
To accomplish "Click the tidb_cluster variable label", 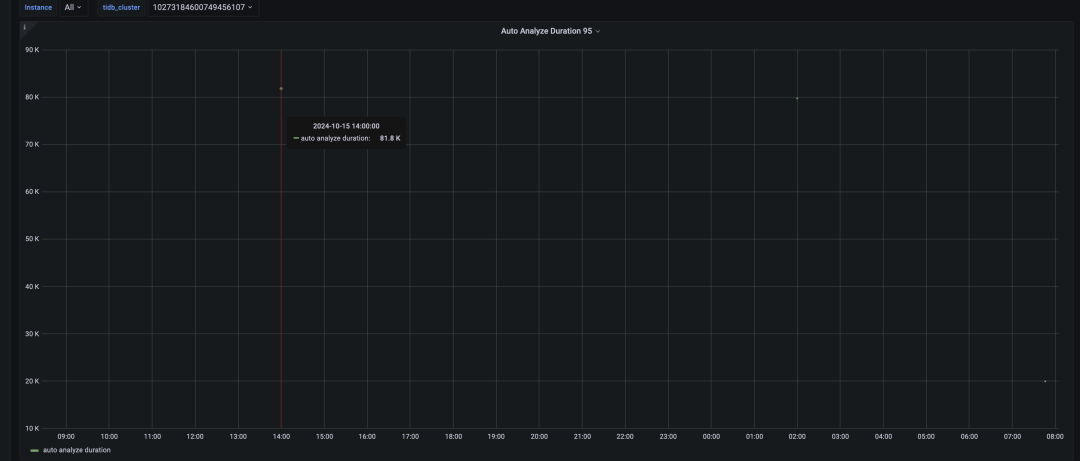I will pyautogui.click(x=121, y=8).
